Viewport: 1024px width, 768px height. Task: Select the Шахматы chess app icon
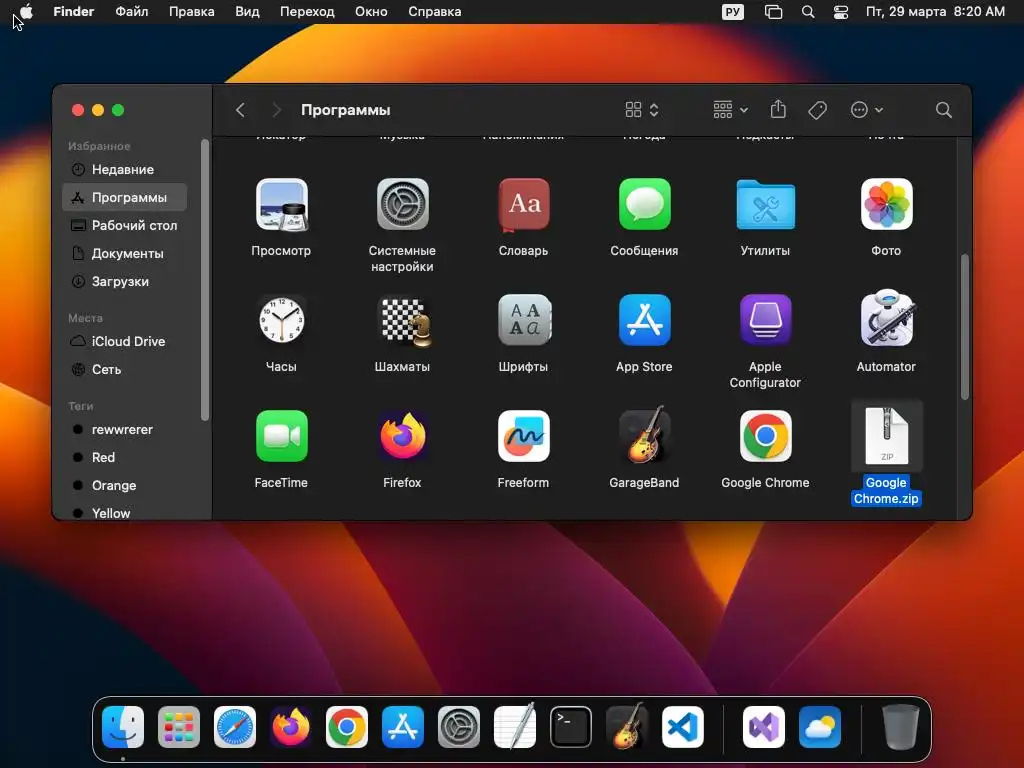[404, 321]
